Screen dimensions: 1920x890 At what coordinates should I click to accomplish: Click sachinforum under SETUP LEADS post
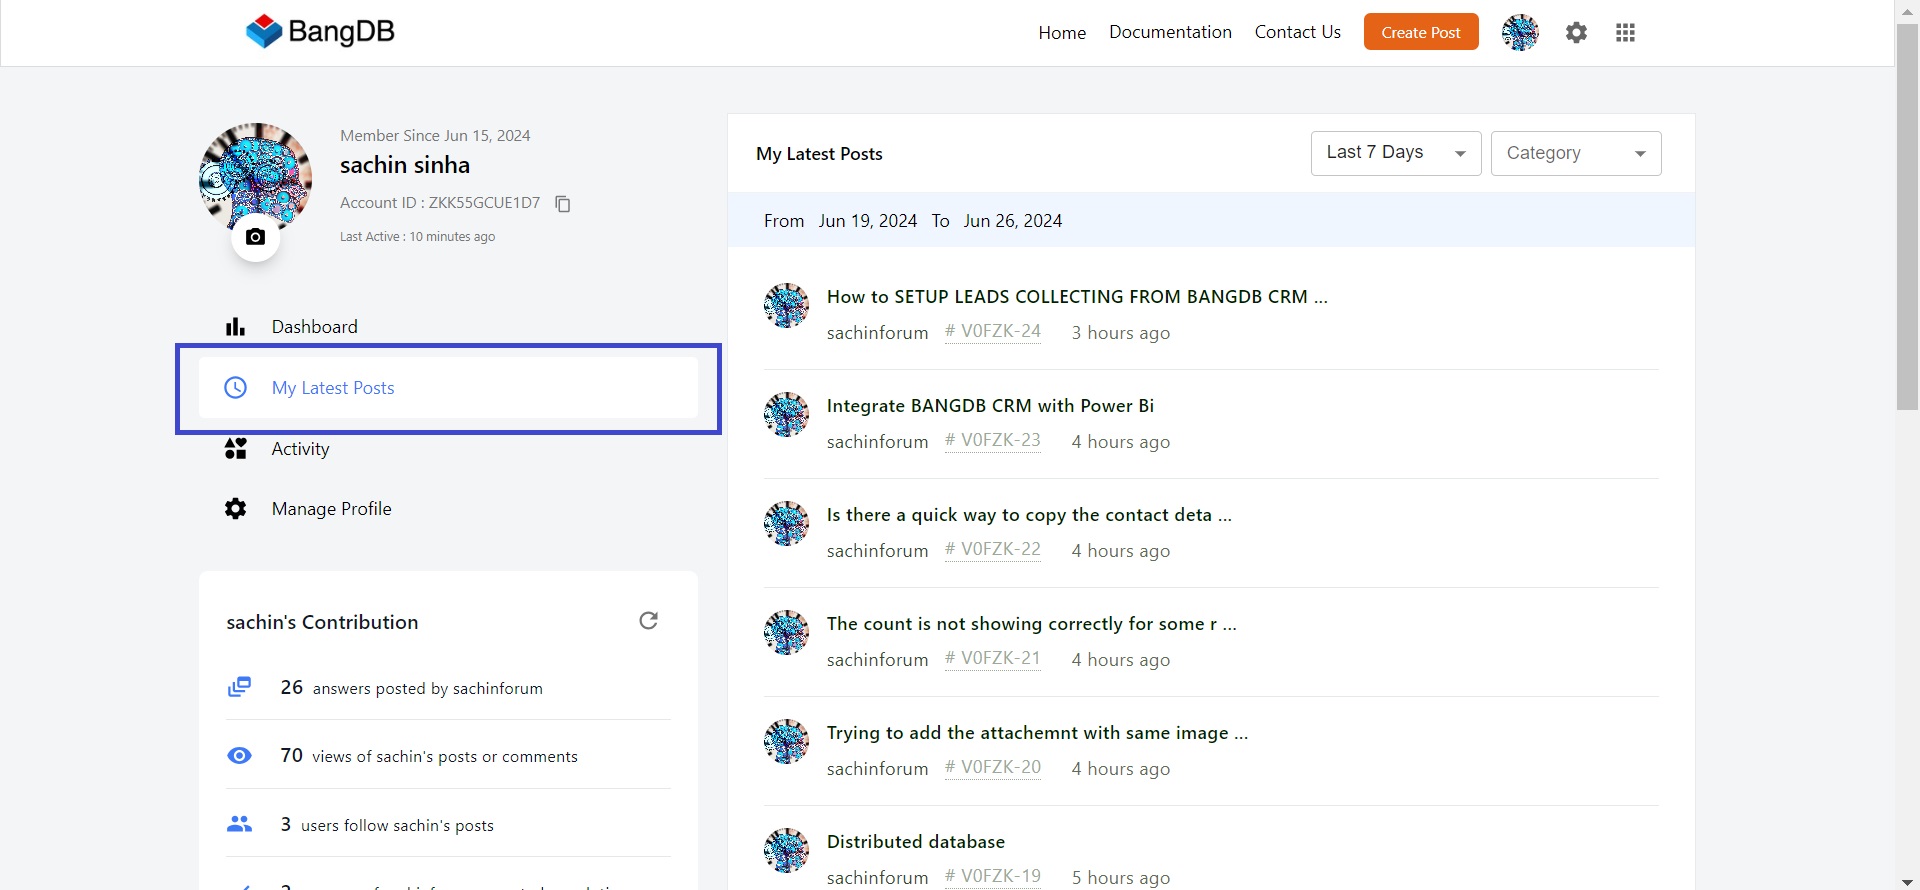877,333
